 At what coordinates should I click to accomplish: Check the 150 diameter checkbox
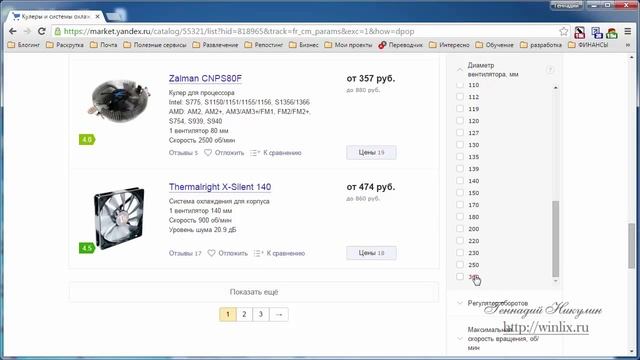[460, 193]
